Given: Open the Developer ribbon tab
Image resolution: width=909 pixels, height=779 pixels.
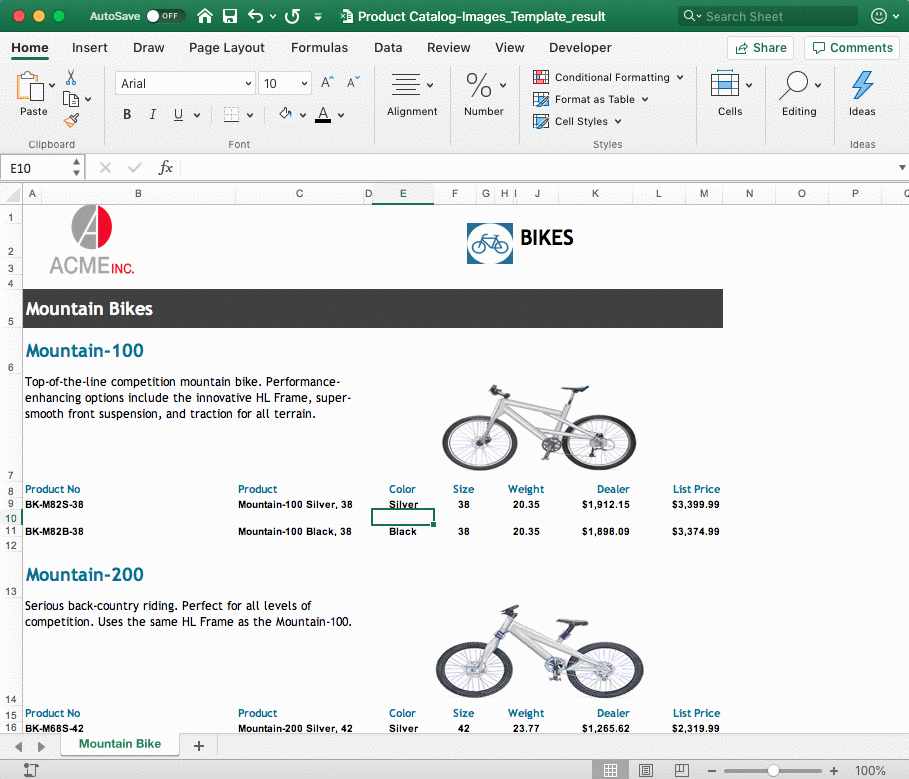Looking at the screenshot, I should tap(580, 47).
